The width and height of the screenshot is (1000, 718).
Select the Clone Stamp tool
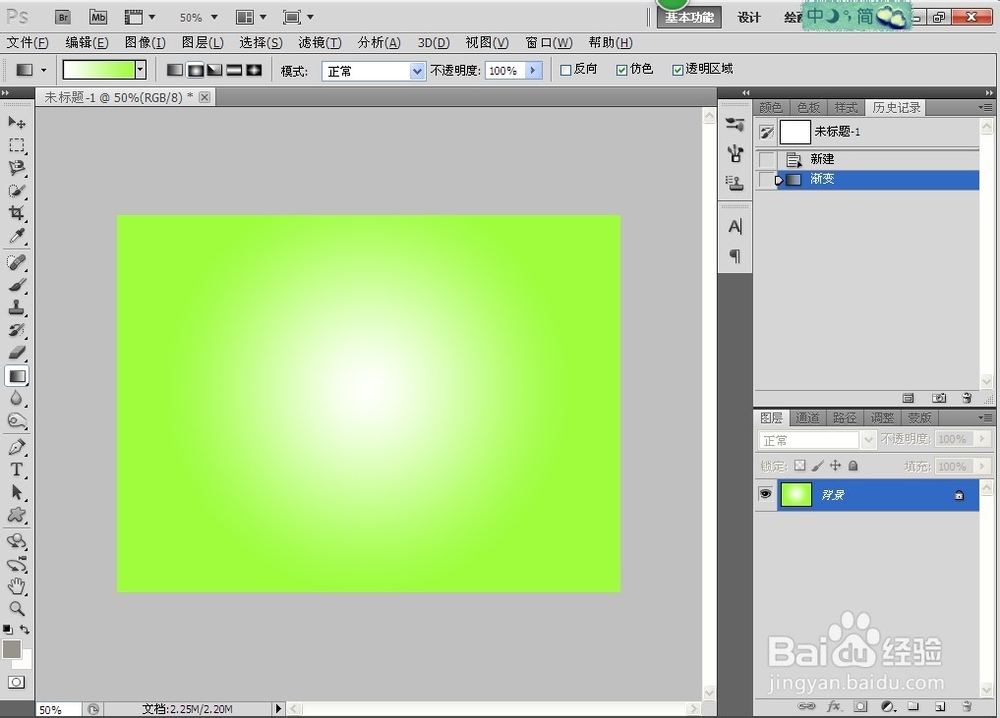click(17, 307)
